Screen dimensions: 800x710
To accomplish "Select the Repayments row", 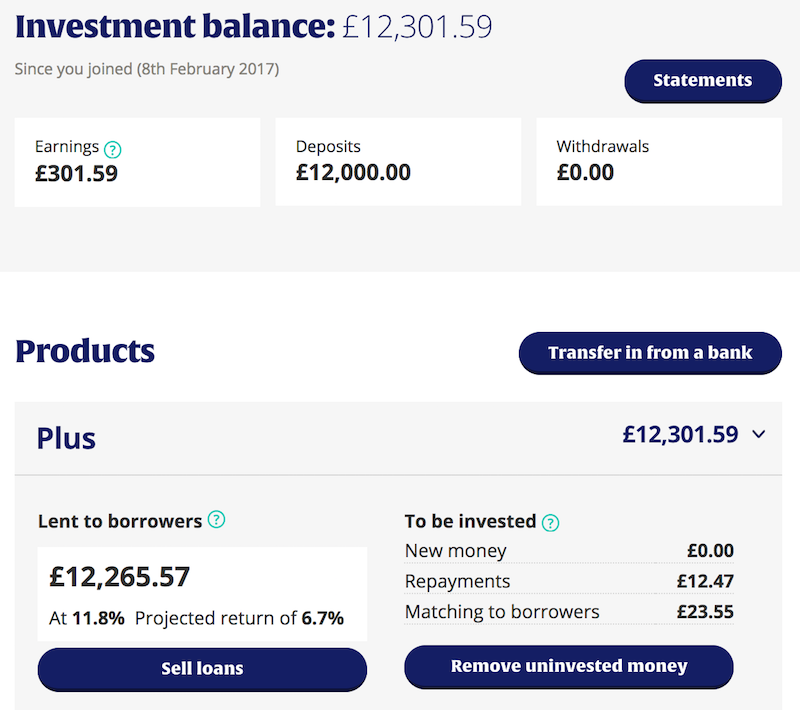I will point(568,581).
